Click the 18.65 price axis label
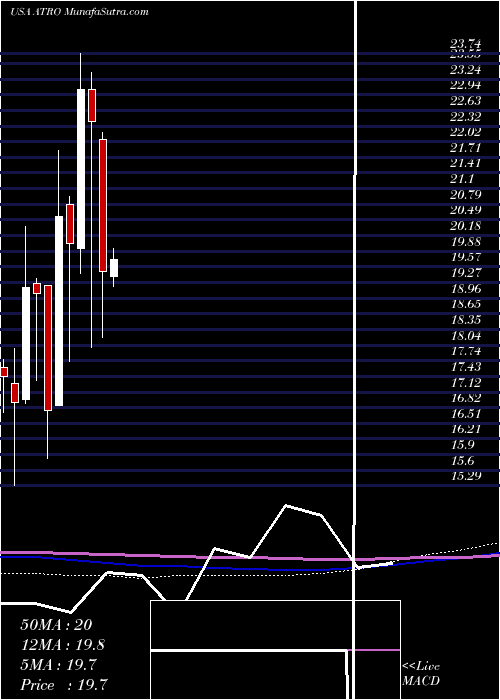Viewport: 500px width, 700px height. click(466, 304)
